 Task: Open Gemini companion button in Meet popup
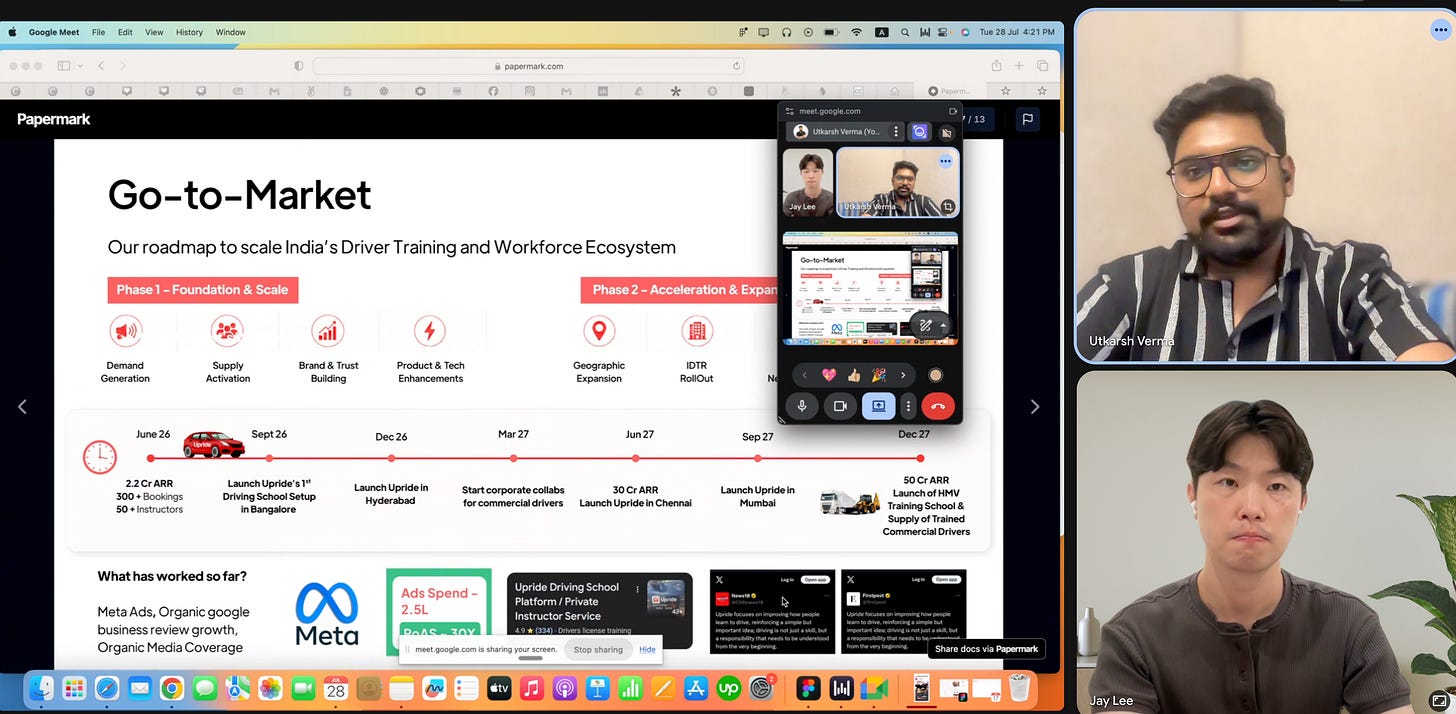pos(920,131)
